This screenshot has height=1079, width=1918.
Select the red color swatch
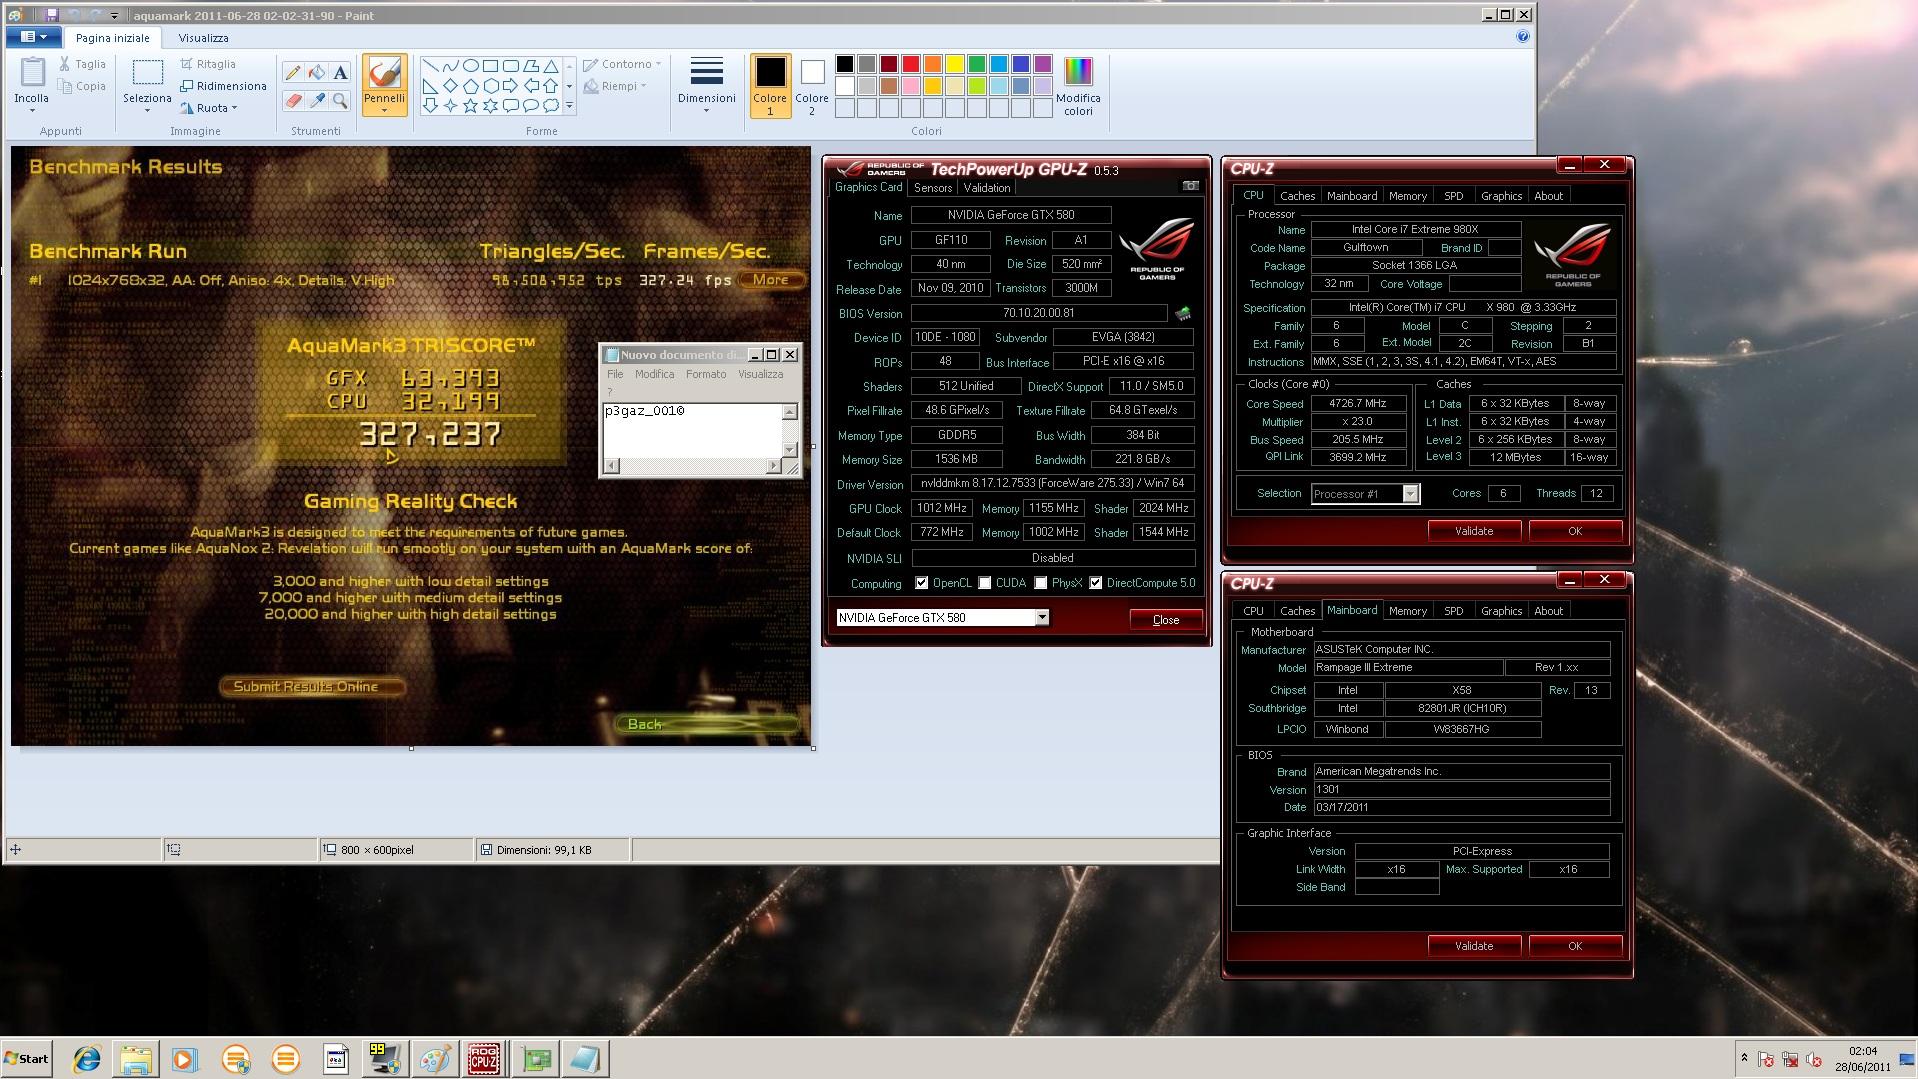pos(910,64)
